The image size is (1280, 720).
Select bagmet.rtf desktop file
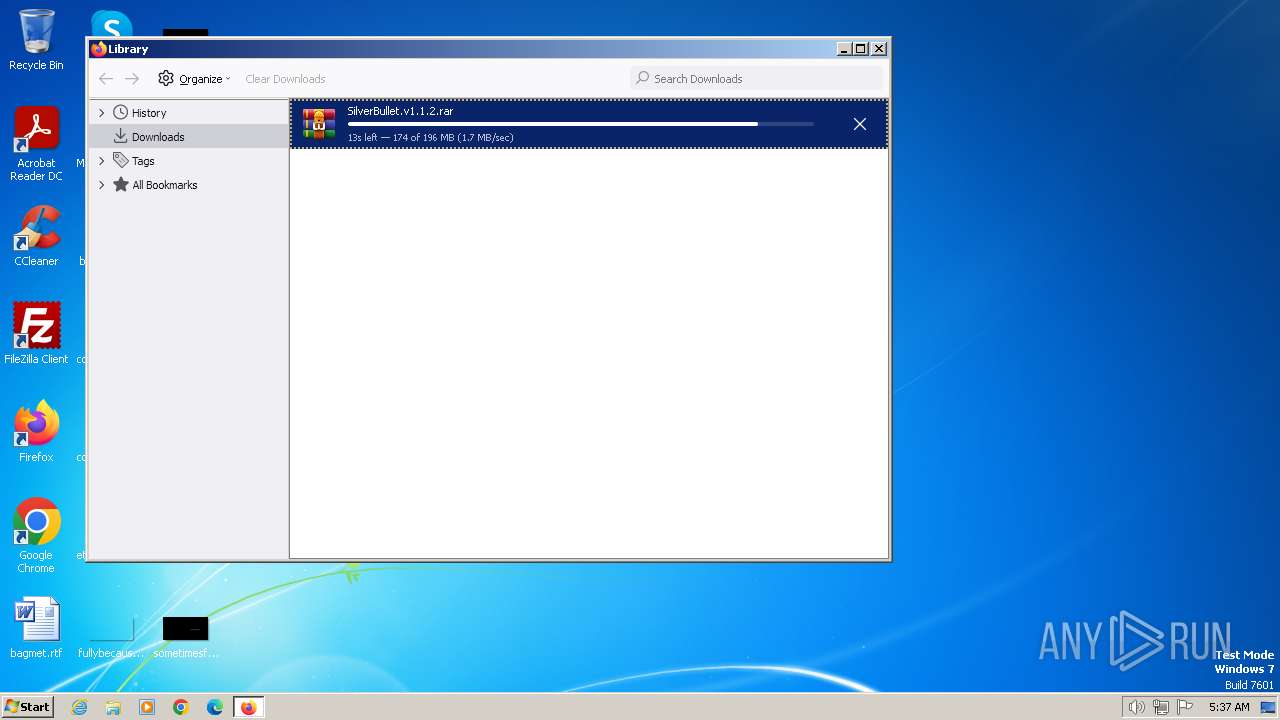pyautogui.click(x=36, y=628)
